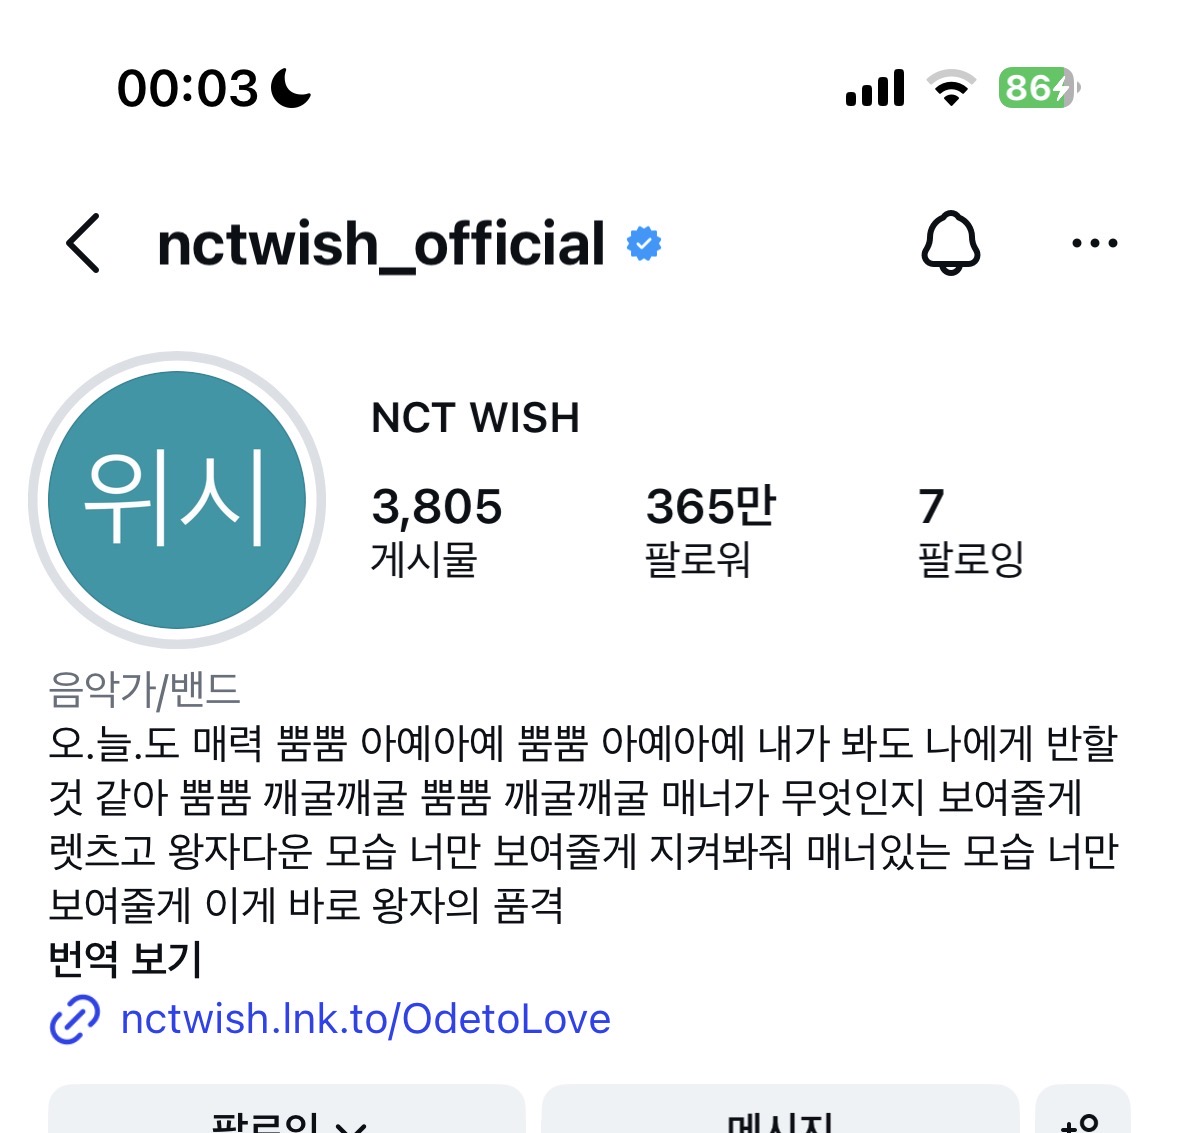1179x1133 pixels.
Task: Tap the 메시지 message button
Action: [x=780, y=1110]
